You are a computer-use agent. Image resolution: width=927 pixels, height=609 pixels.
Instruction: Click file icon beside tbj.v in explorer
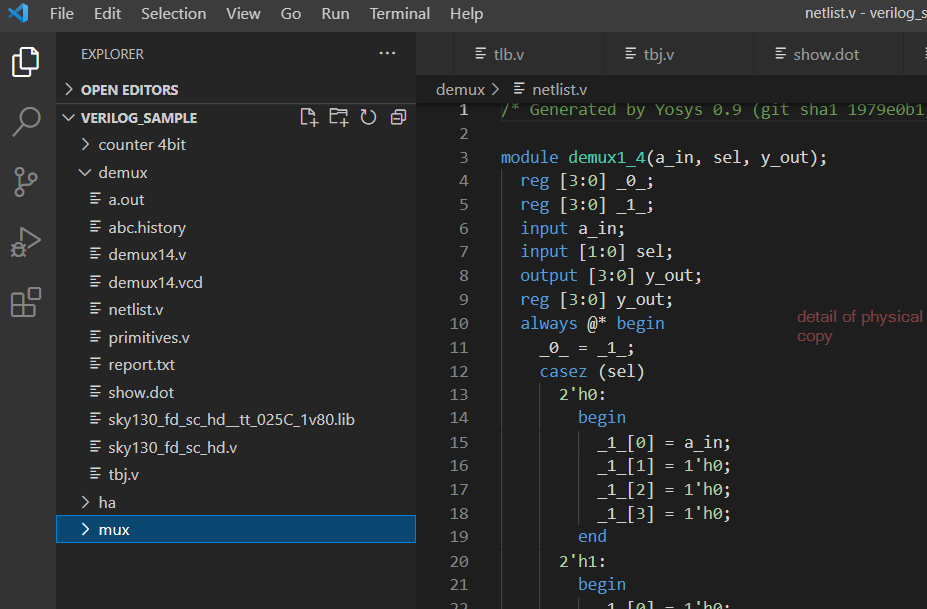click(x=95, y=474)
